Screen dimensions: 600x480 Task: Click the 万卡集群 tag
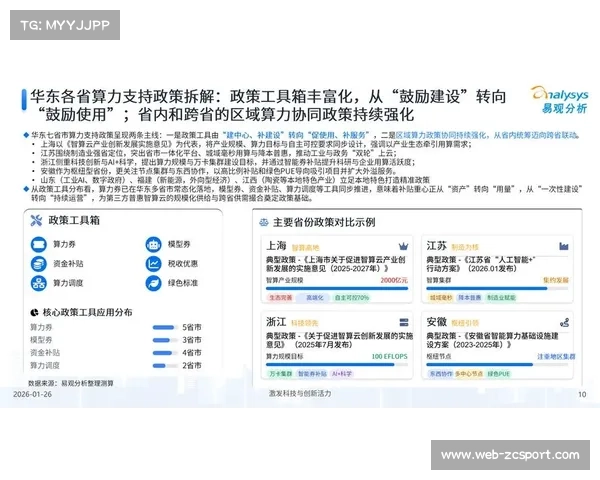pos(280,374)
